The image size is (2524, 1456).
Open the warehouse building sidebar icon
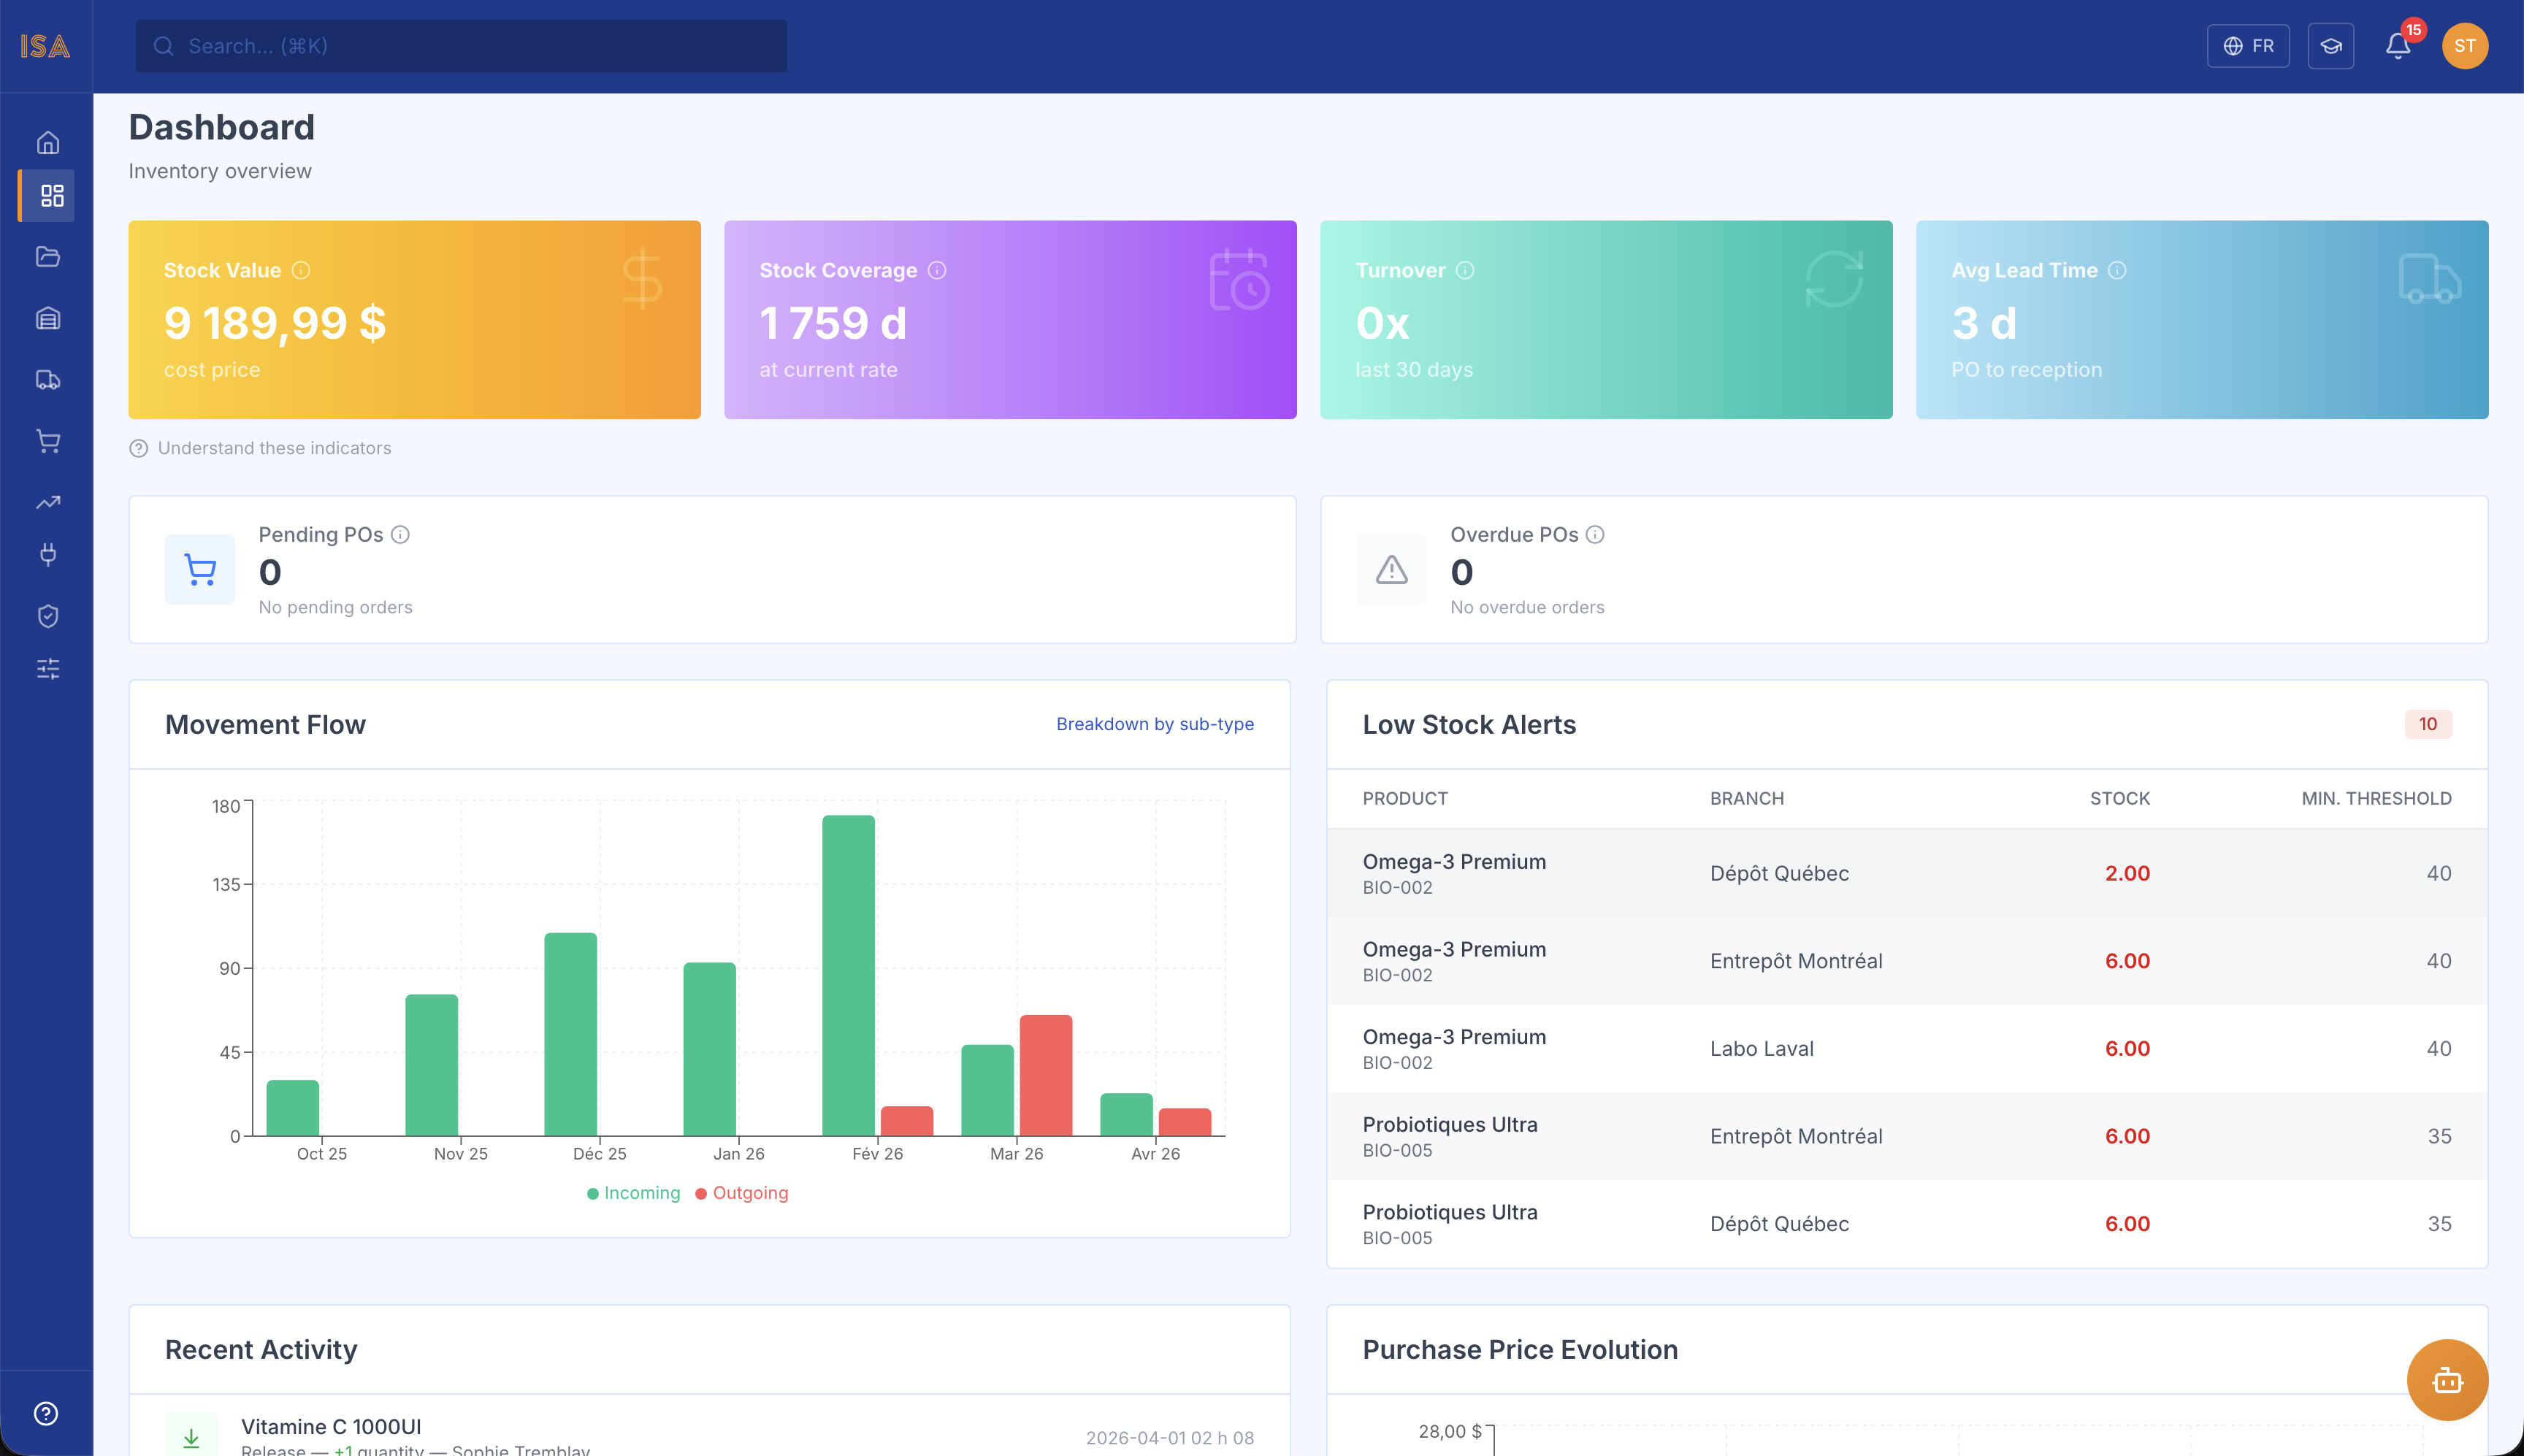[47, 318]
